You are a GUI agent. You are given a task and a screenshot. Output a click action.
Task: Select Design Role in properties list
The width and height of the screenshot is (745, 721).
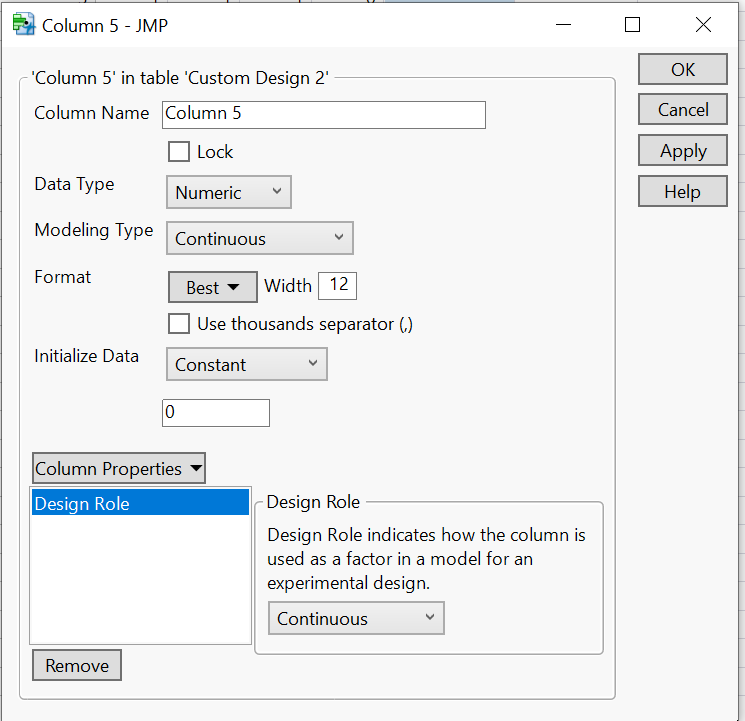pos(140,504)
